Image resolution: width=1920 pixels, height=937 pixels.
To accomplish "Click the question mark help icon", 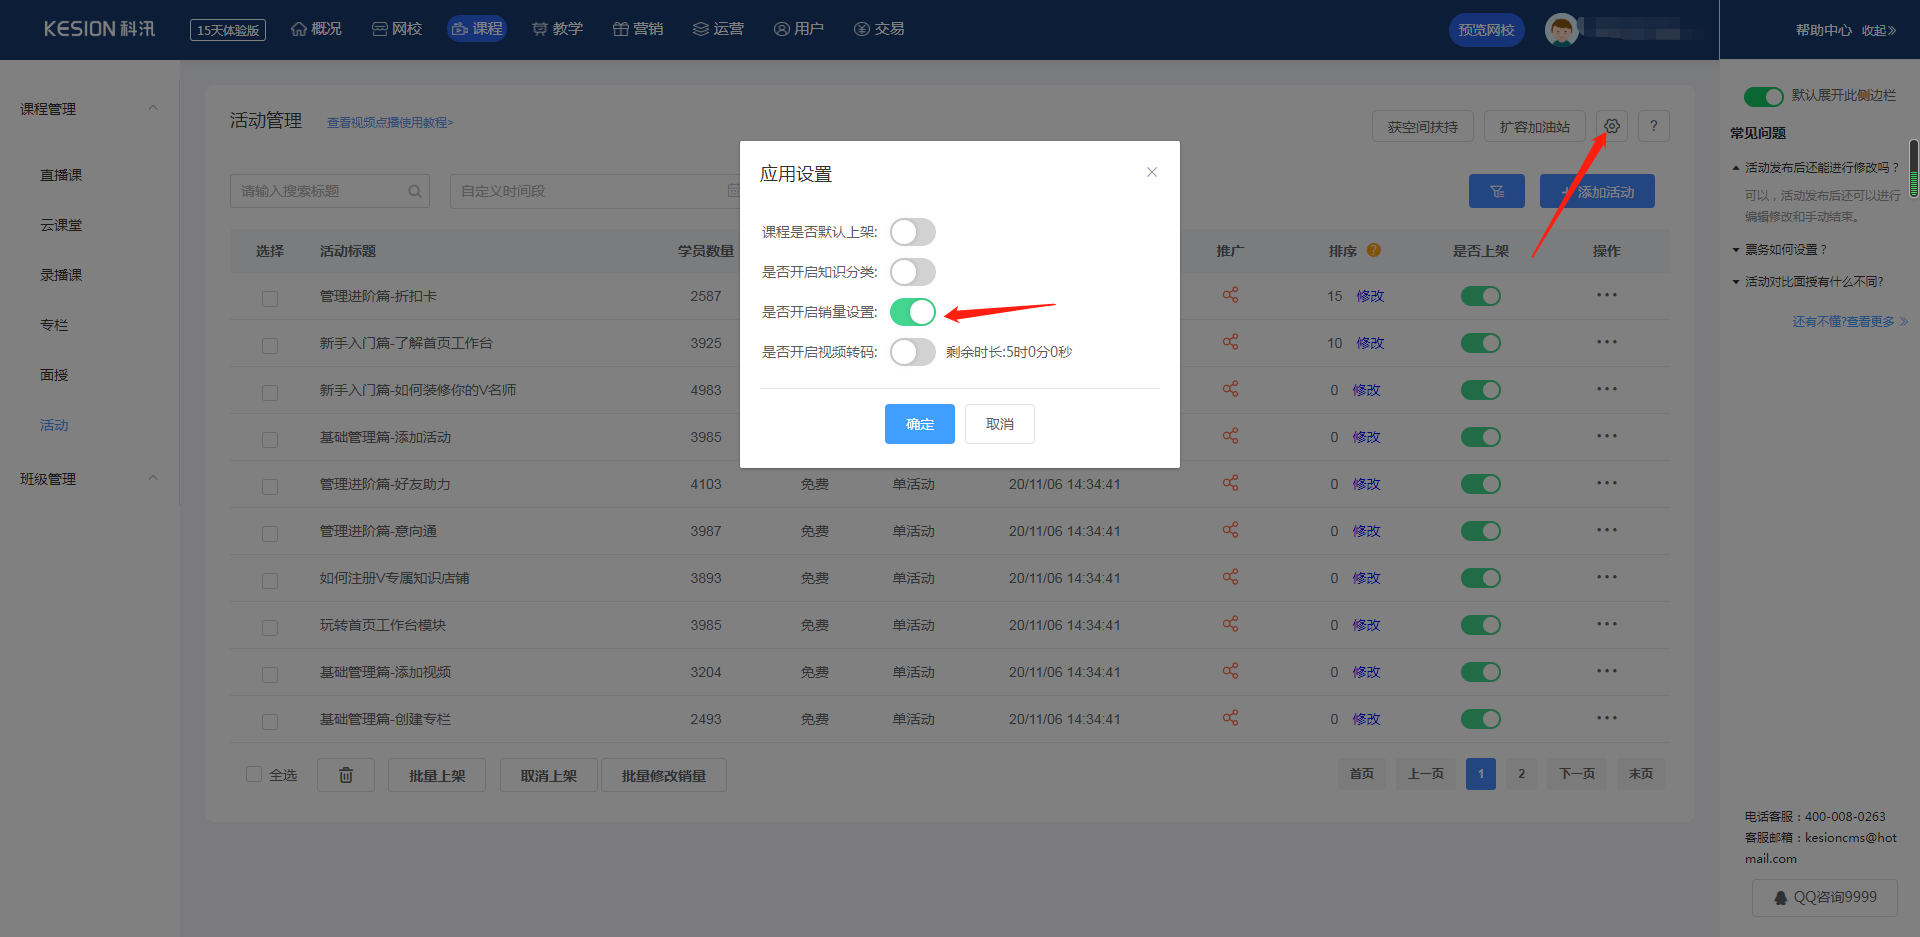I will pos(1654,126).
